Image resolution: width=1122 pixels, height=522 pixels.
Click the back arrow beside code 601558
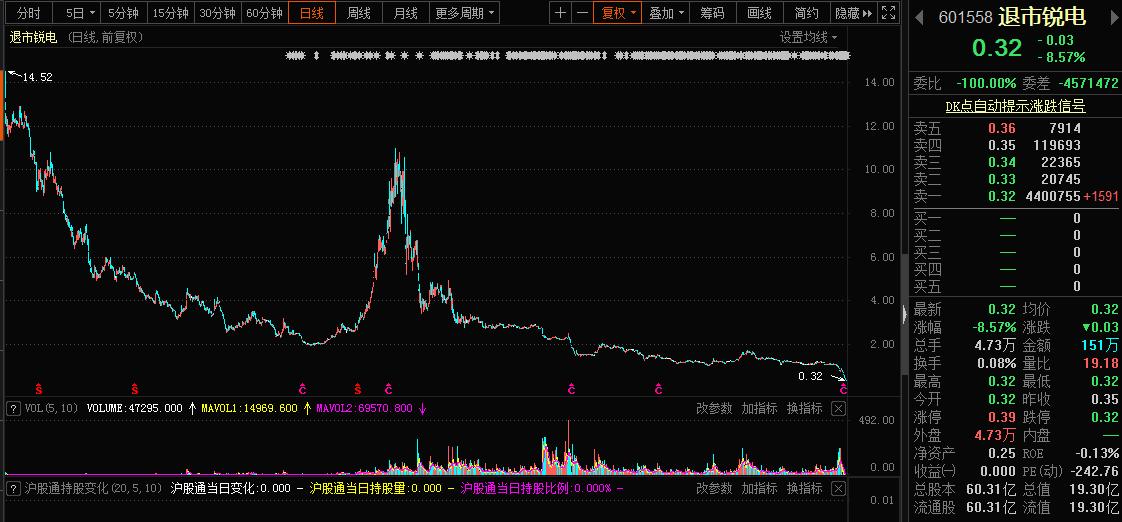click(x=919, y=16)
